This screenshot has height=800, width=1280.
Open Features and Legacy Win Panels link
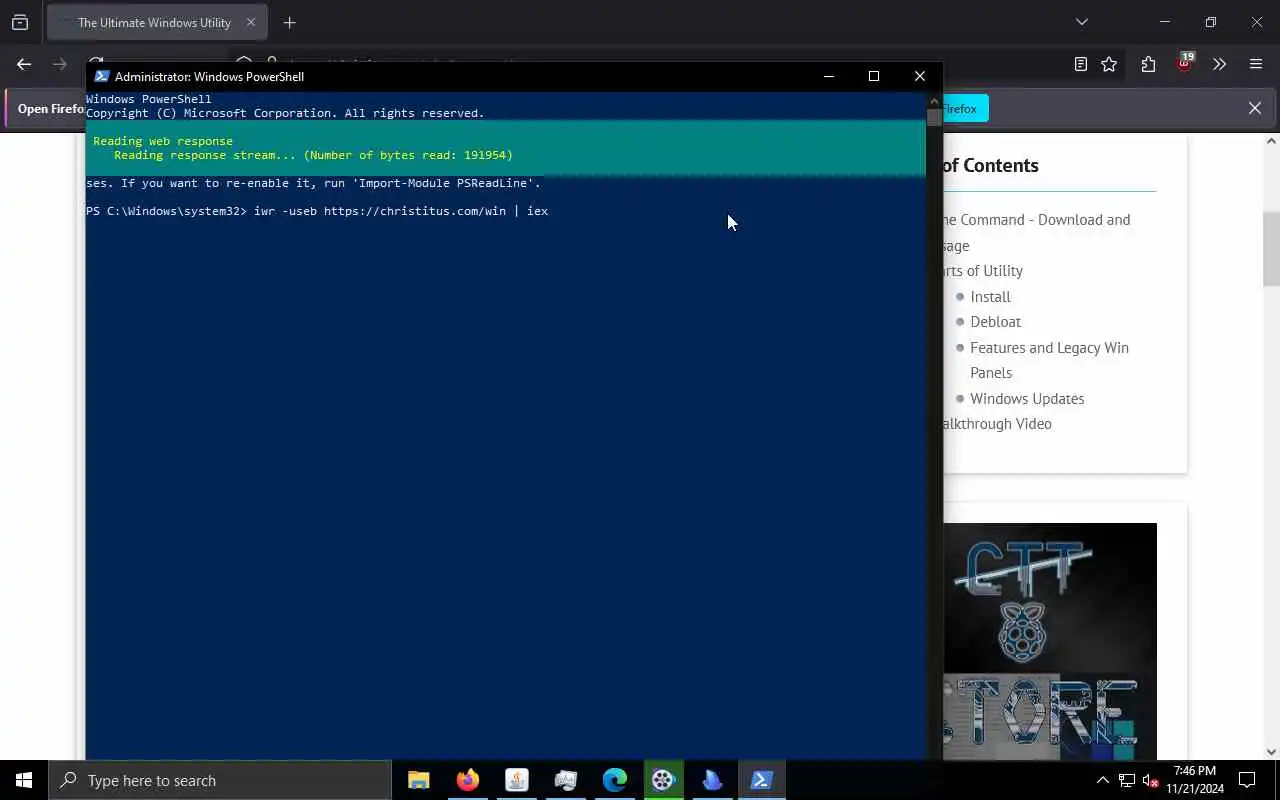(x=1049, y=360)
